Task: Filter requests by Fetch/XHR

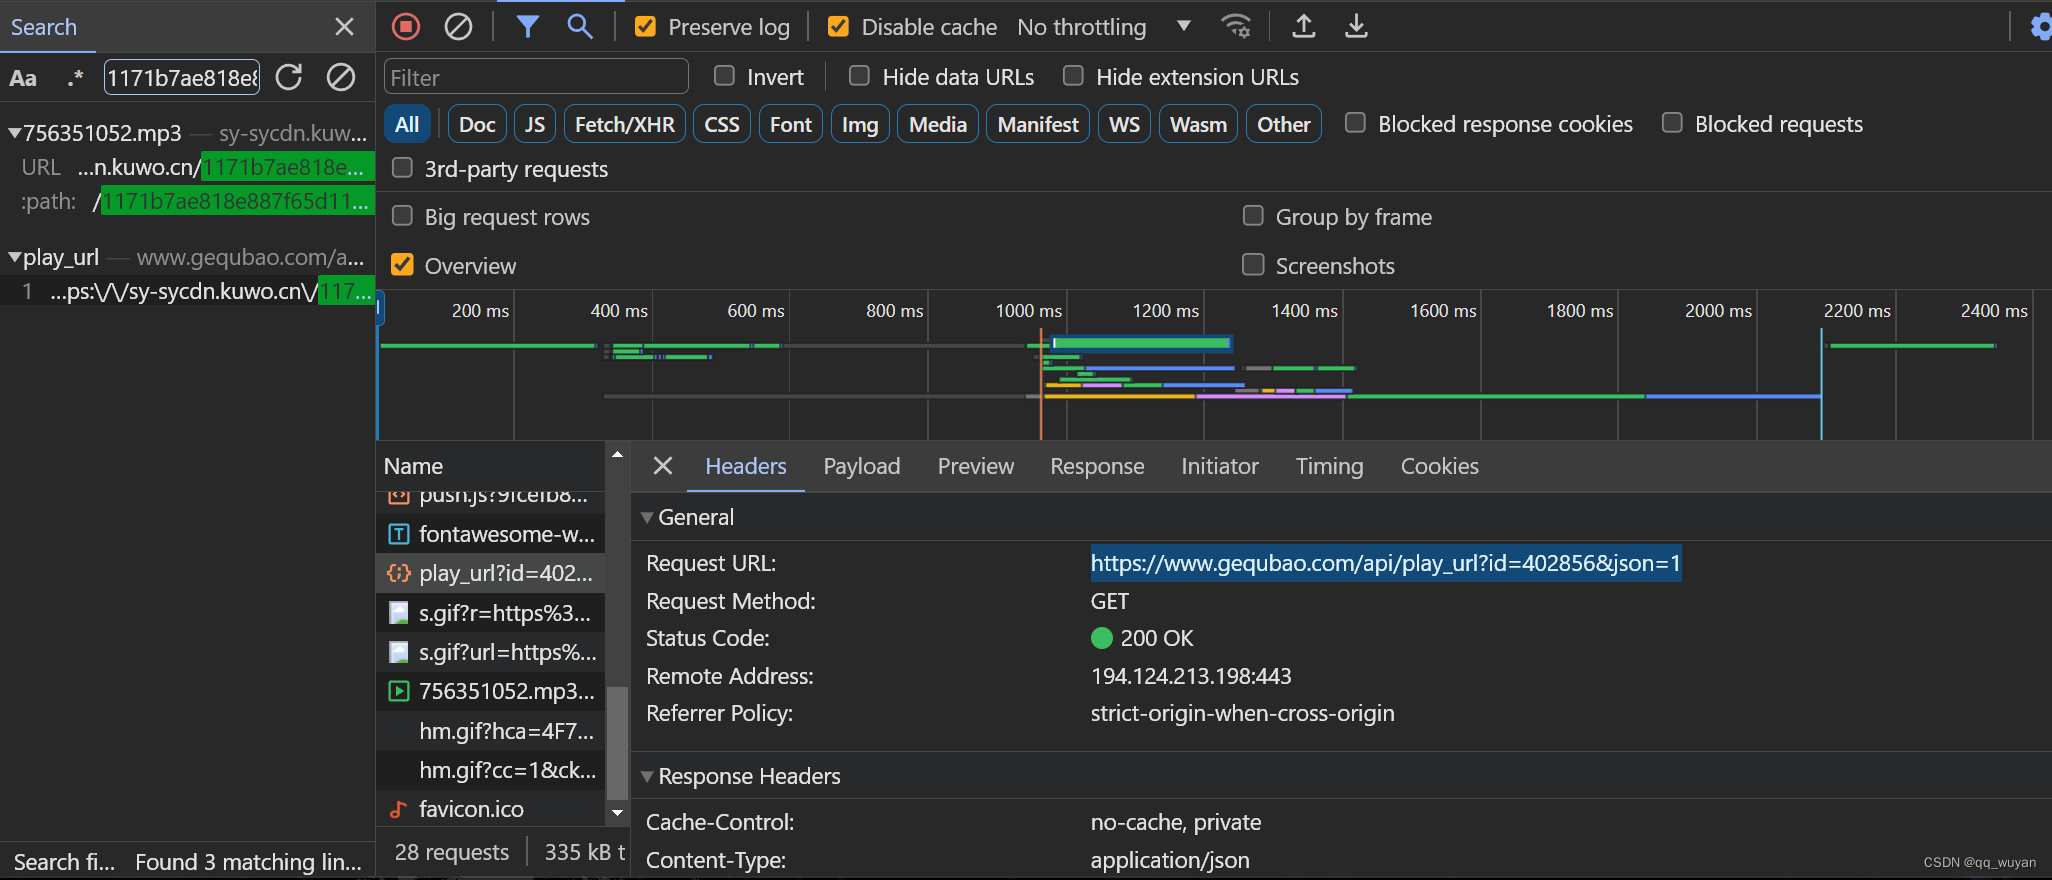Action: click(x=625, y=124)
